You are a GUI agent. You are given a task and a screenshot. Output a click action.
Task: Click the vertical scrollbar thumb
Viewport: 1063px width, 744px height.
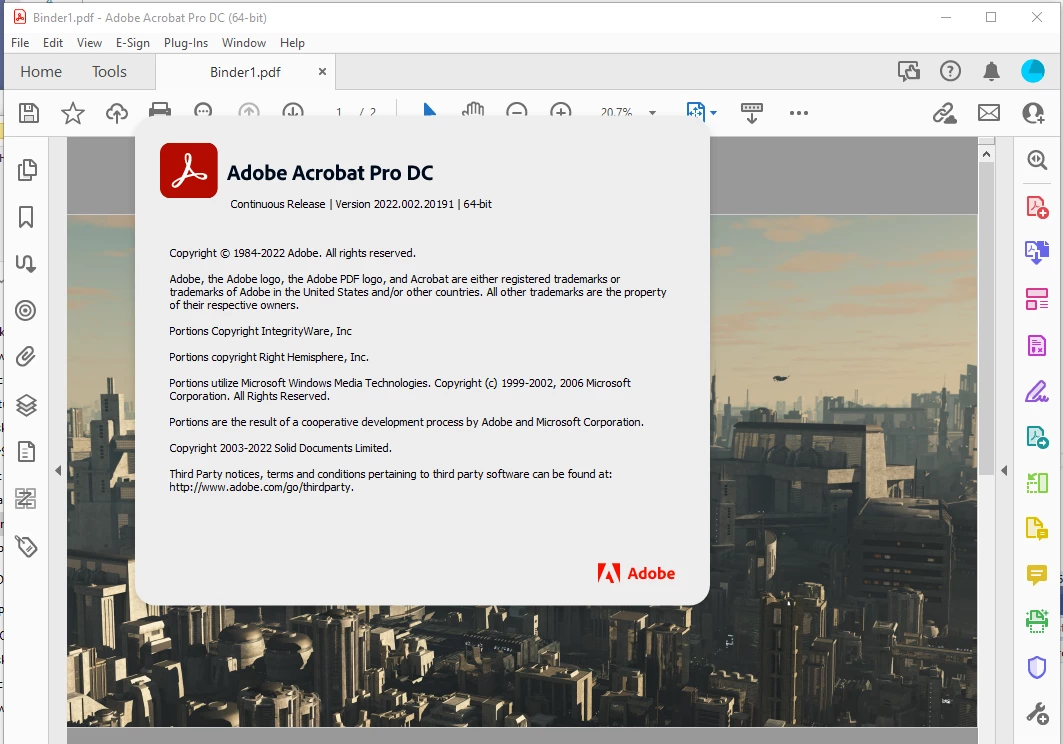986,319
